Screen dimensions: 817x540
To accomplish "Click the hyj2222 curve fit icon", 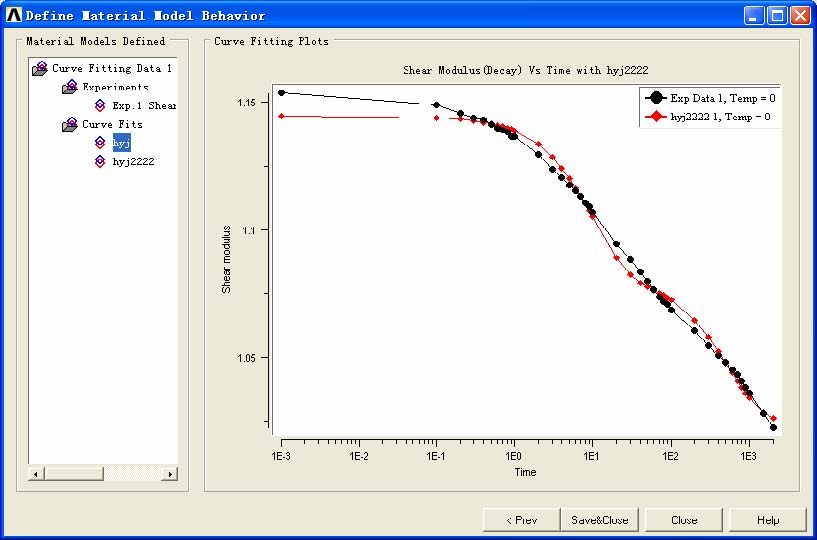I will [100, 161].
